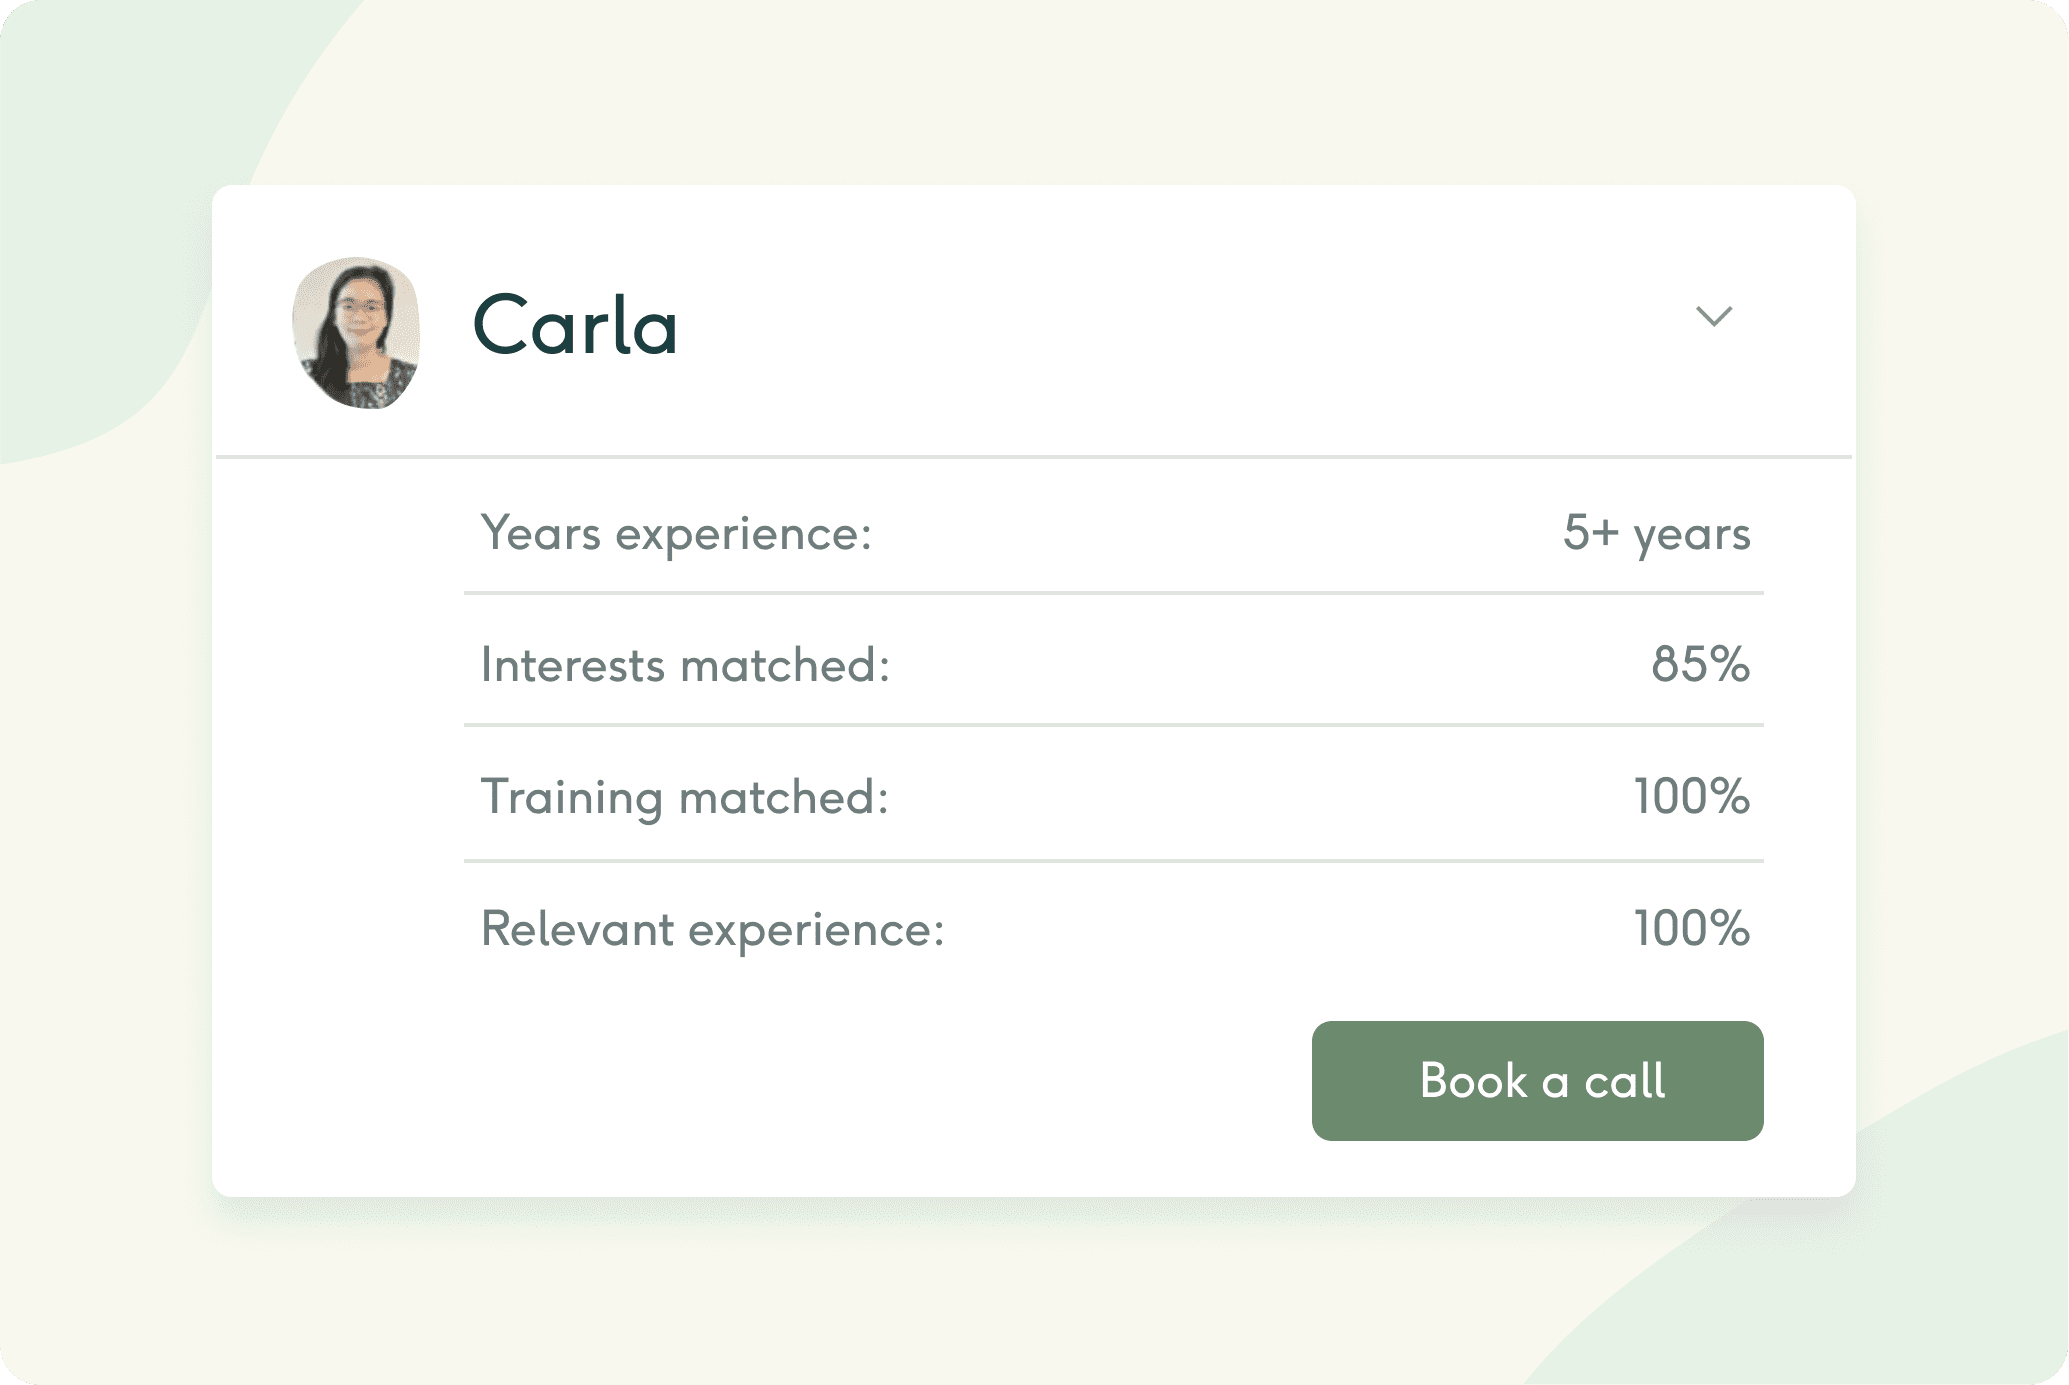Click the divider below Training matched row
Image resolution: width=2069 pixels, height=1385 pixels.
click(x=1113, y=860)
